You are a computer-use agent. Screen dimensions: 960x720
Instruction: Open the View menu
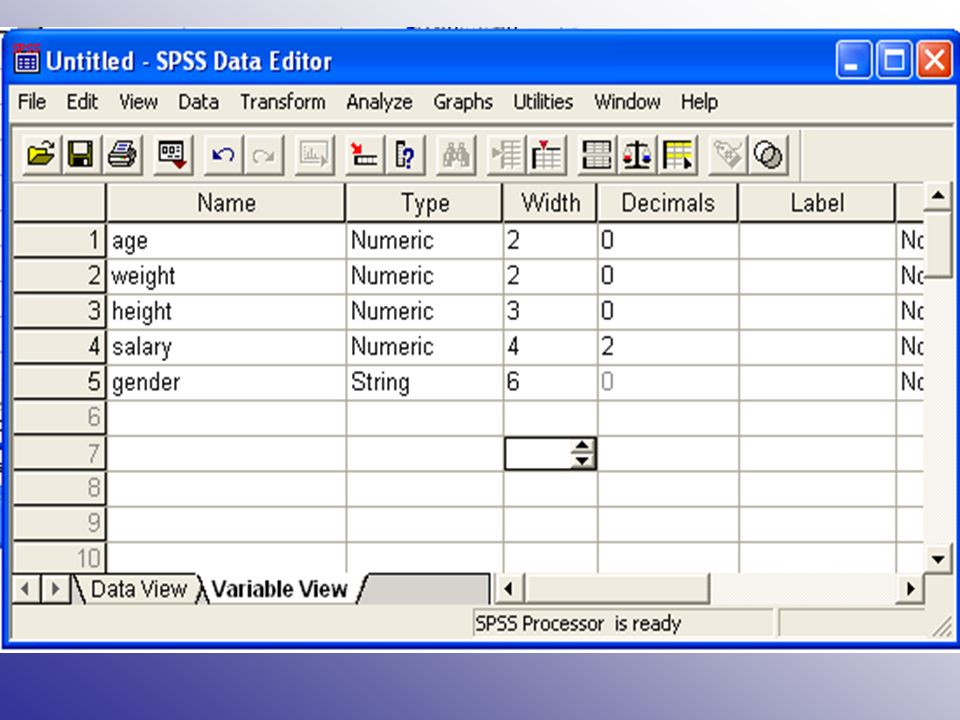[x=138, y=102]
